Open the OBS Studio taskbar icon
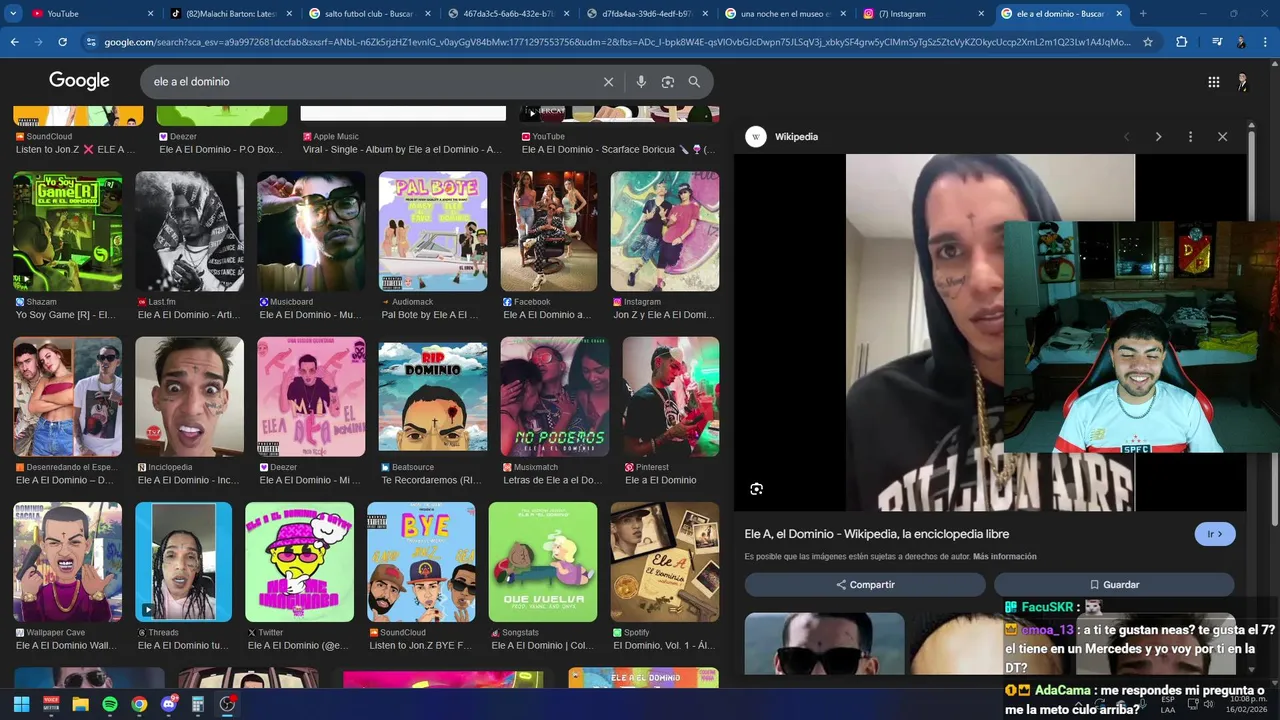The height and width of the screenshot is (720, 1280). [227, 704]
